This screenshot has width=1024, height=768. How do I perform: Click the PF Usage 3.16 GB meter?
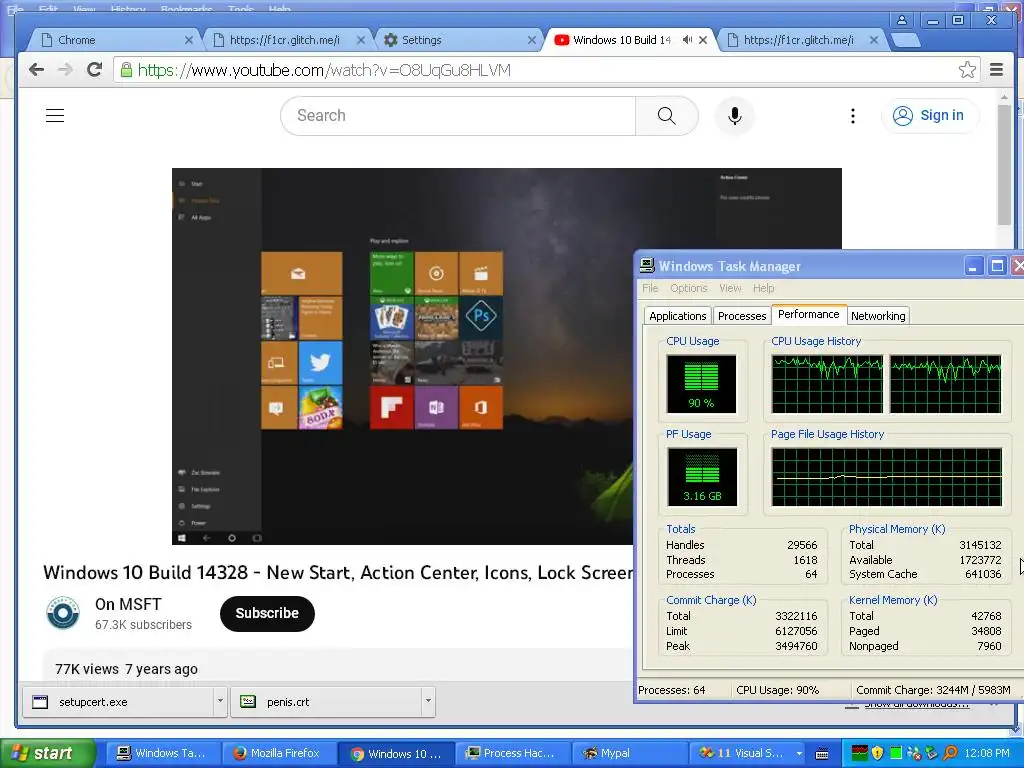702,477
